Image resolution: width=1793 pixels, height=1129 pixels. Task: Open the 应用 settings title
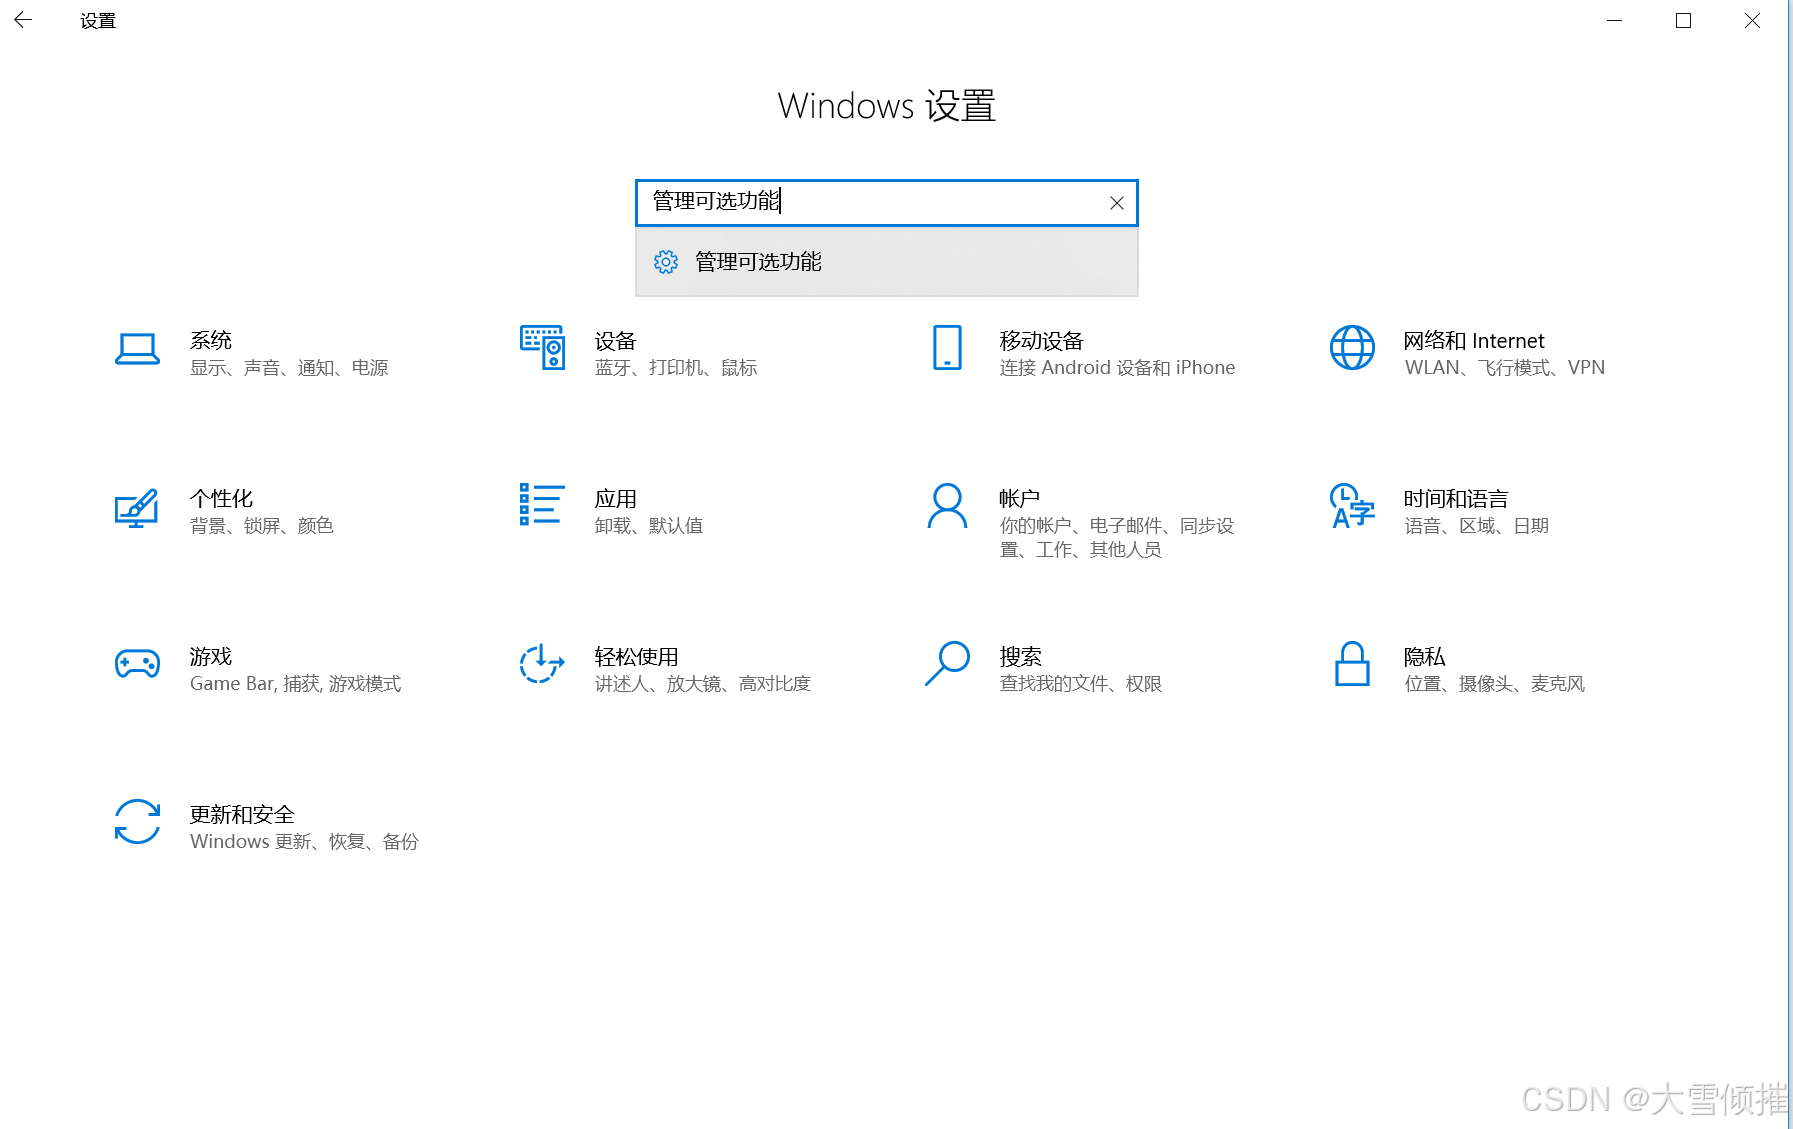point(616,498)
